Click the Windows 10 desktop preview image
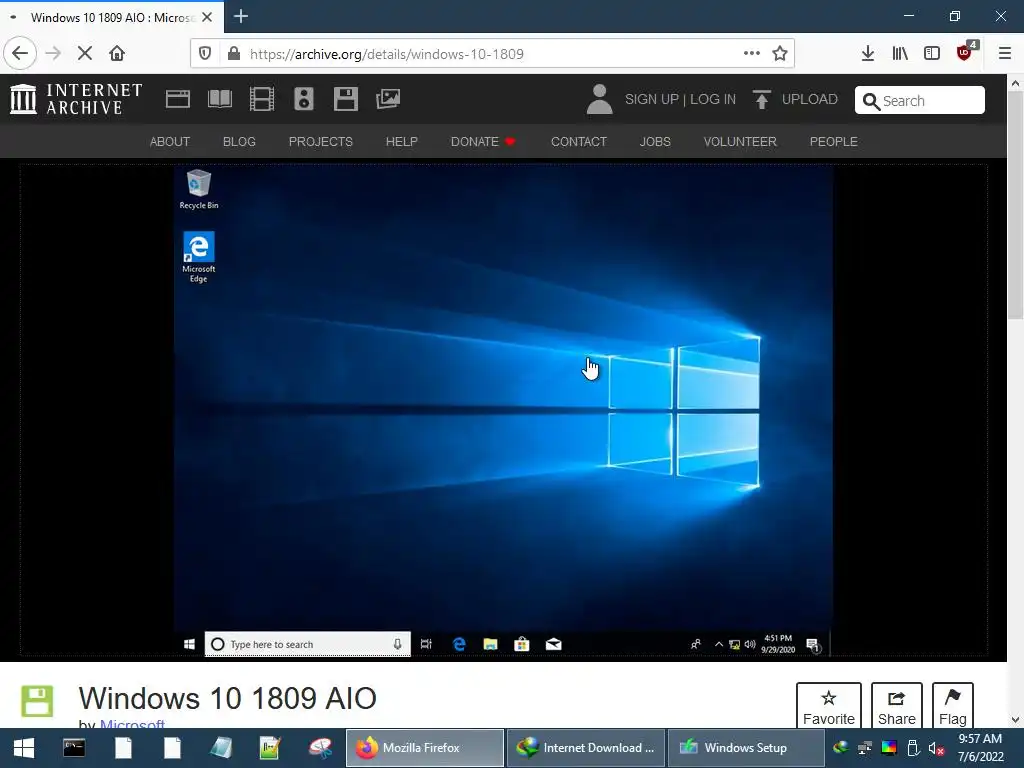Image resolution: width=1024 pixels, height=768 pixels. [x=504, y=410]
